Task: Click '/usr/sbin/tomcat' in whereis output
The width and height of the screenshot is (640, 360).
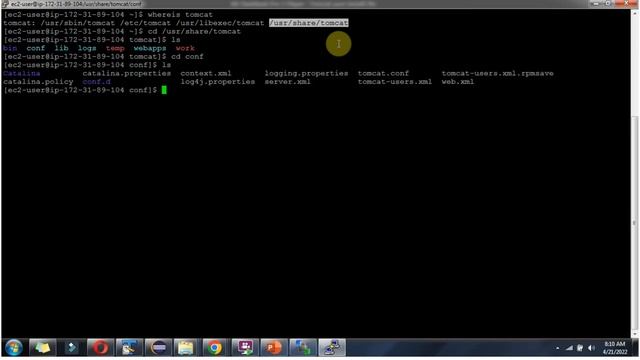Action: [x=78, y=23]
